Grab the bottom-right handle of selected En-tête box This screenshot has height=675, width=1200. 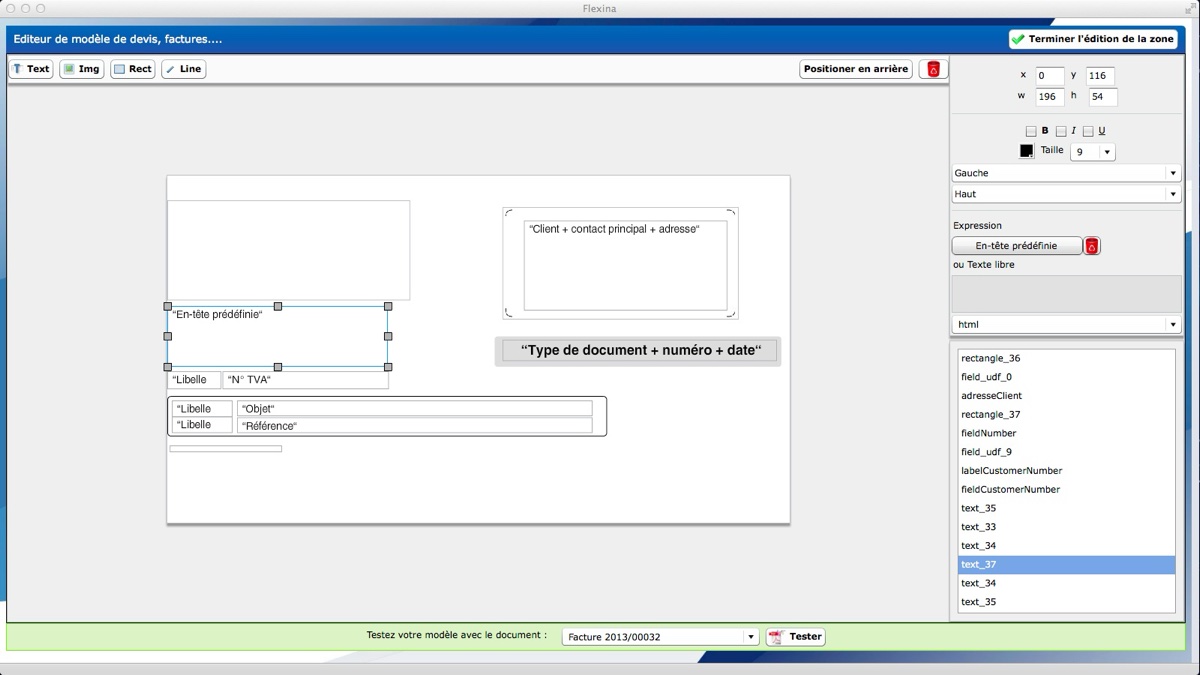coord(388,366)
